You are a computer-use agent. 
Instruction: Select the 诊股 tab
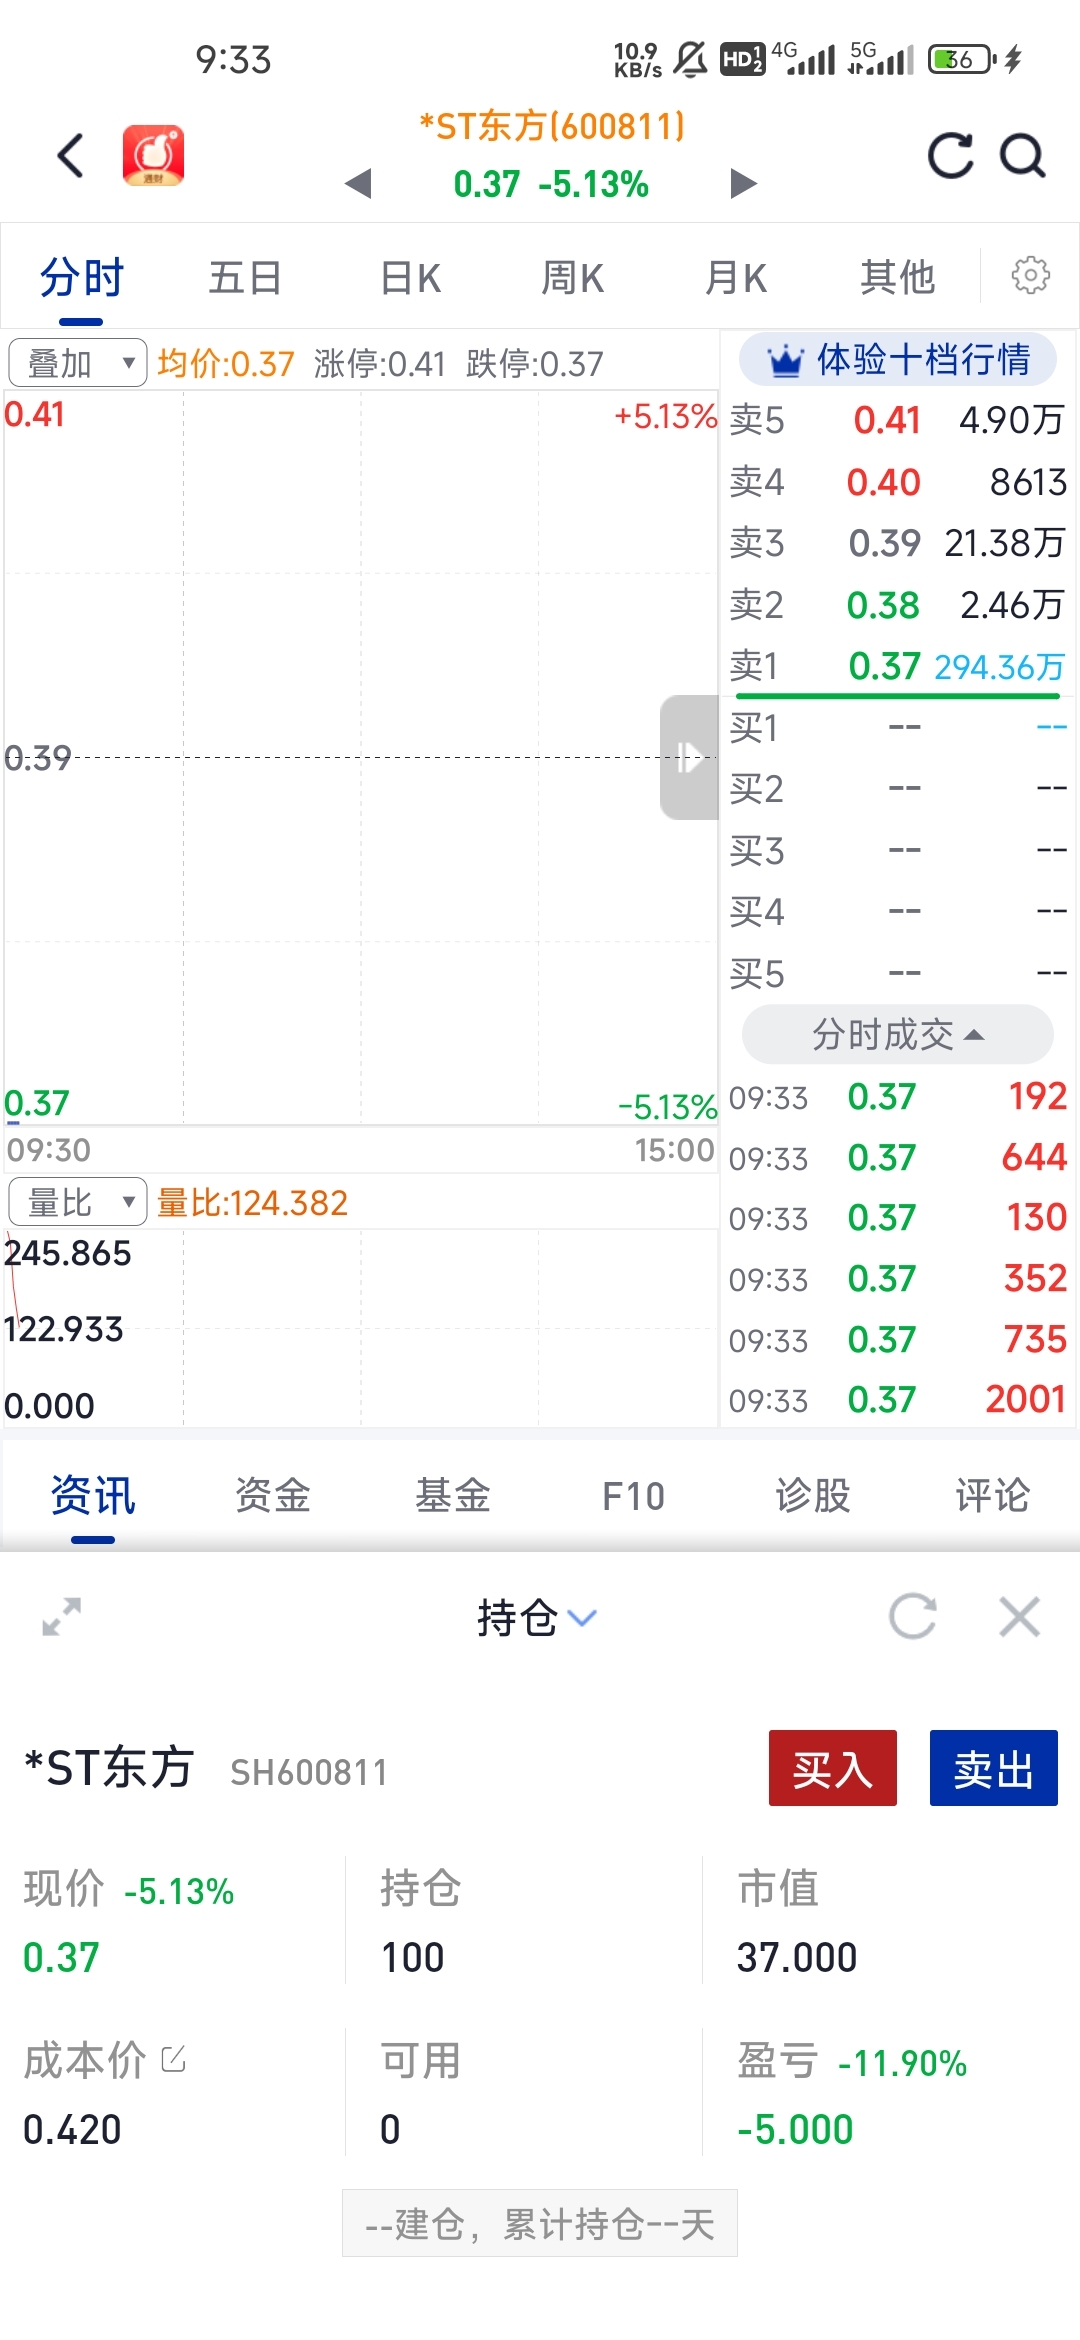pos(813,1496)
